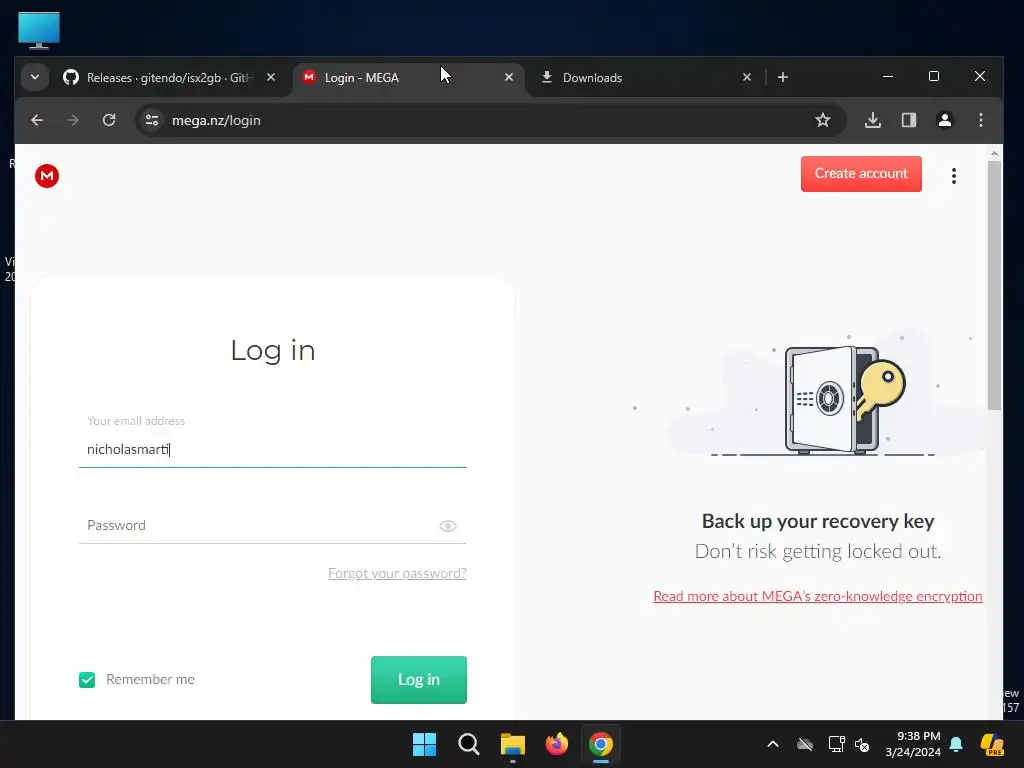1024x768 pixels.
Task: Click the MEGA logo icon
Action: click(47, 176)
